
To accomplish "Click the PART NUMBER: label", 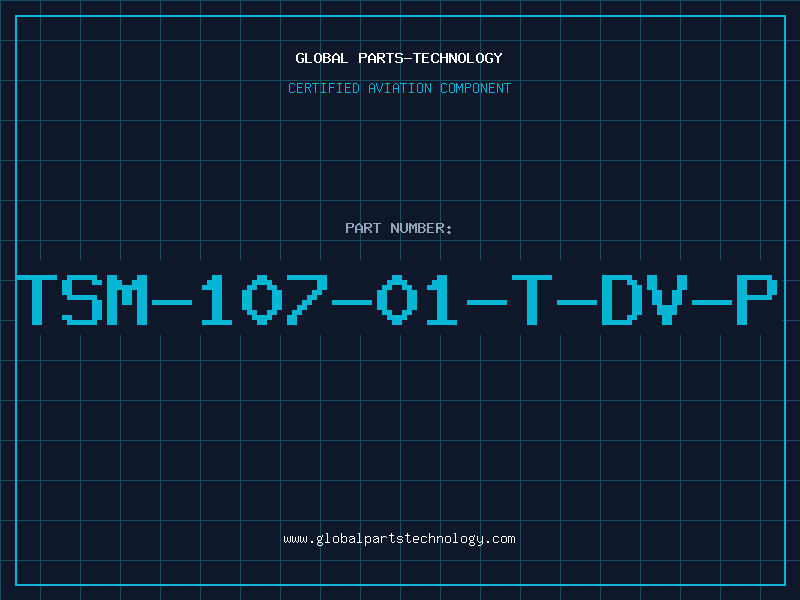I will coord(399,228).
